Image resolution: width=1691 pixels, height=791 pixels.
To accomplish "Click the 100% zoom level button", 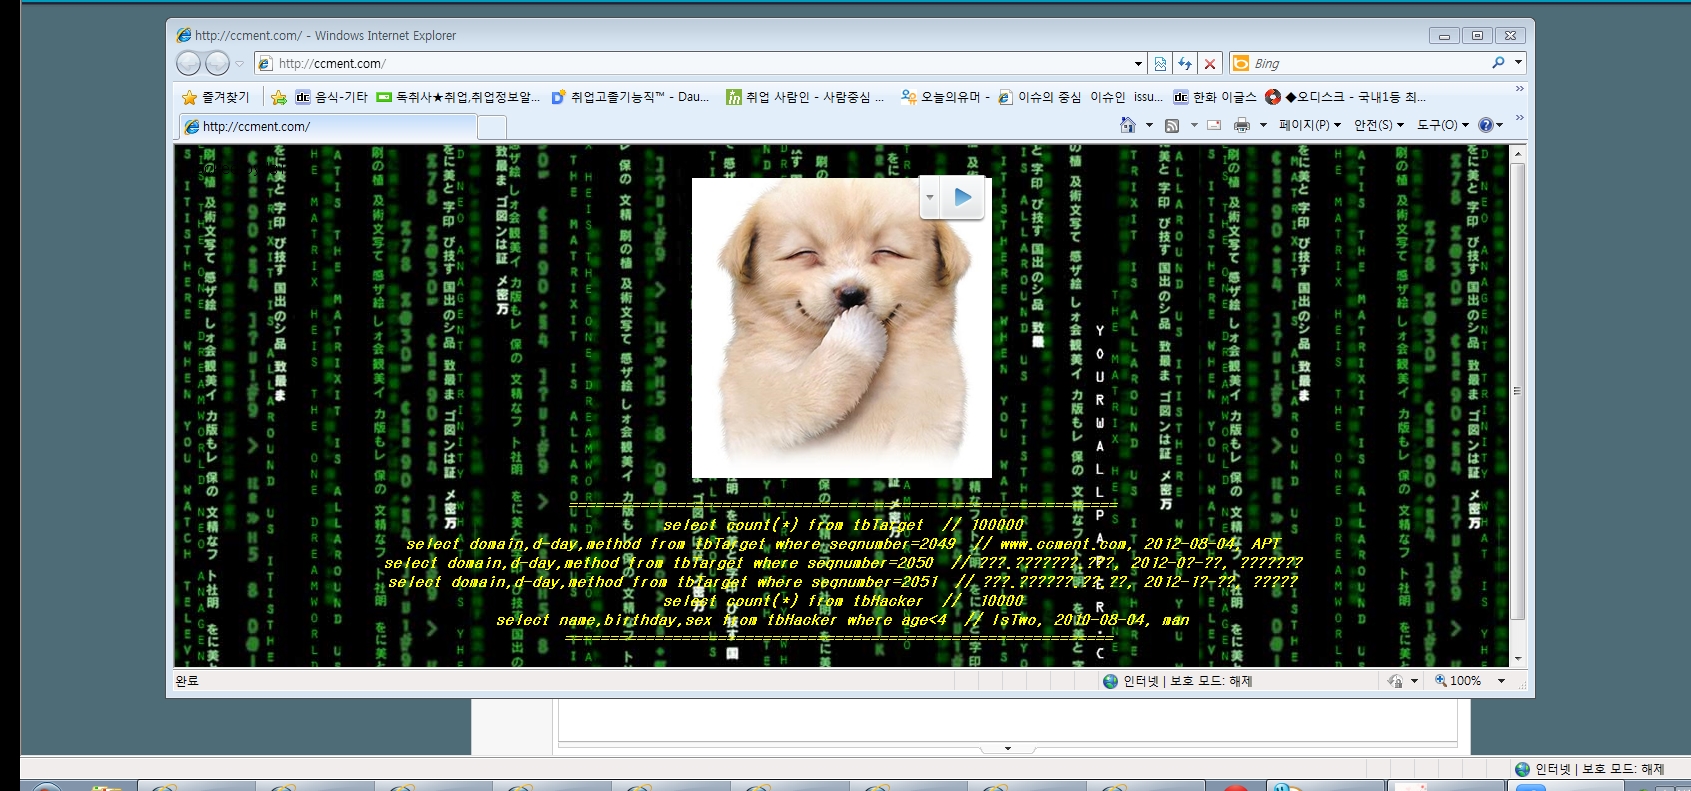I will pos(1458,681).
